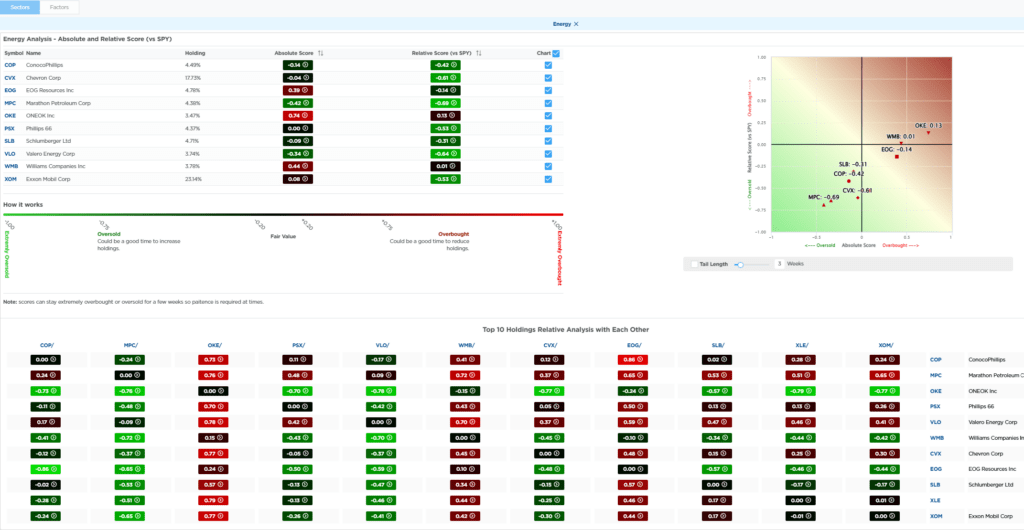Select the VLO row label in matrix
1024x530 pixels.
coord(935,422)
